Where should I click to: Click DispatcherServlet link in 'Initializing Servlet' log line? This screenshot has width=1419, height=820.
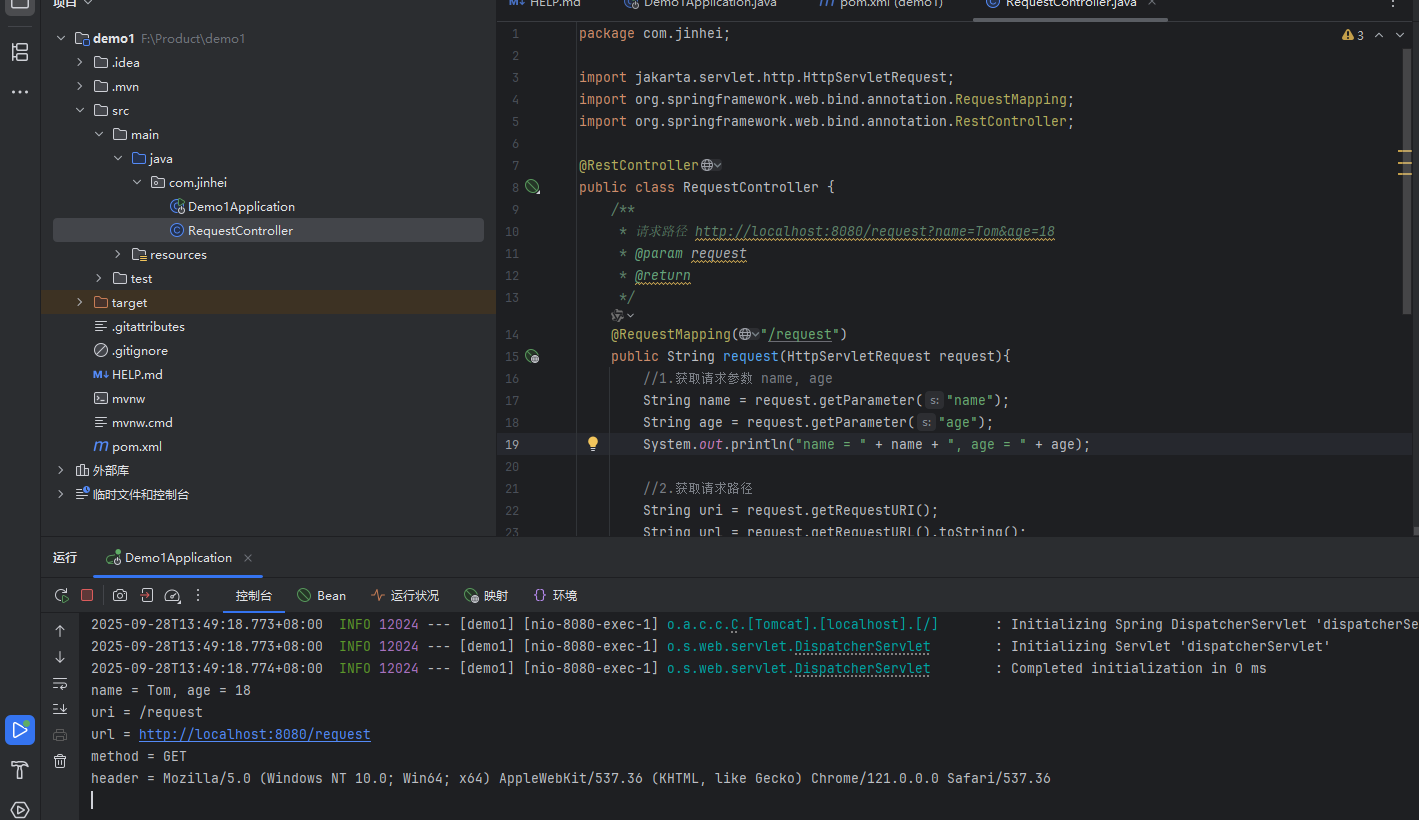863,646
